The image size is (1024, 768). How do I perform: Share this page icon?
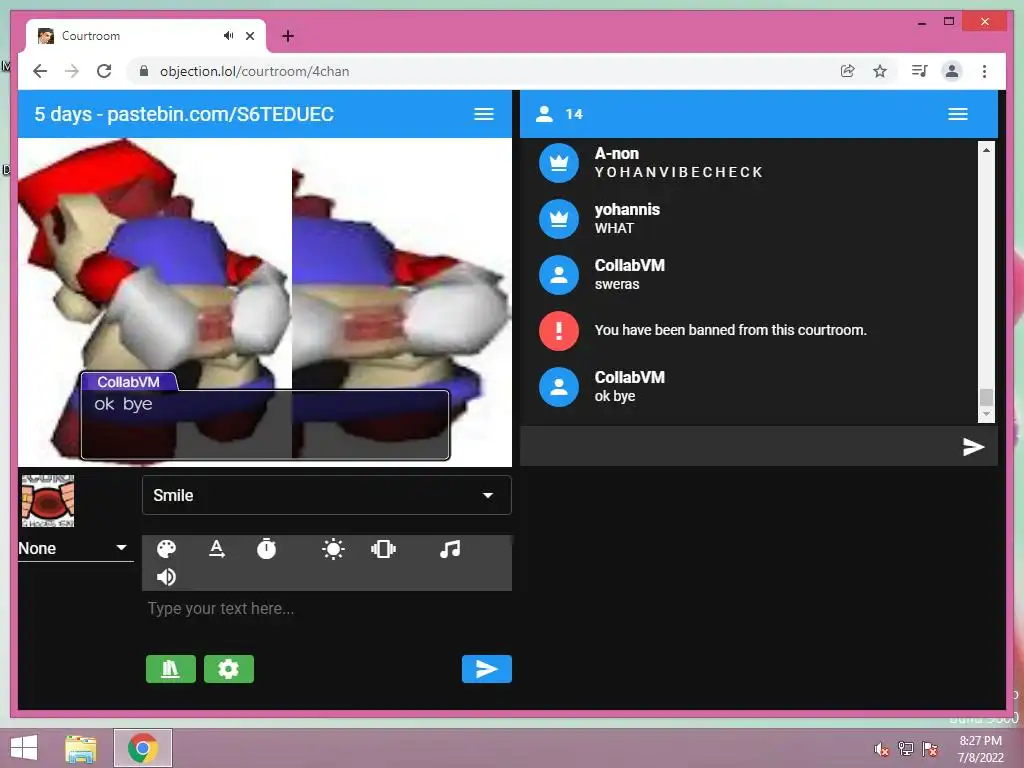(847, 71)
